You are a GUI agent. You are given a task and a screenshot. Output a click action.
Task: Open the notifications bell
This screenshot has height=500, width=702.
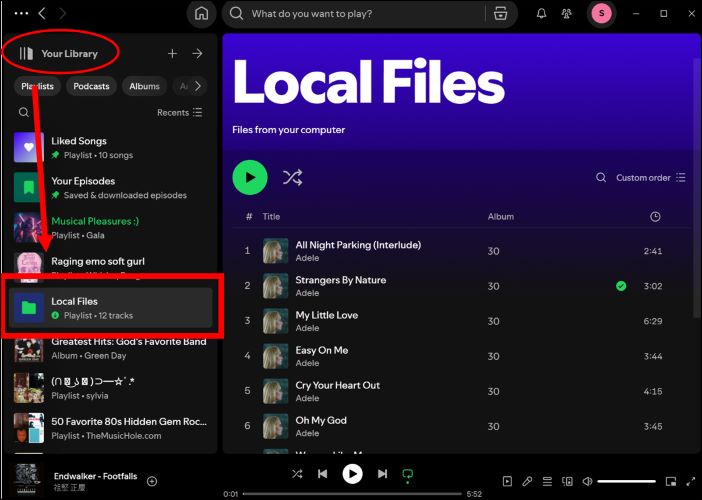point(542,14)
